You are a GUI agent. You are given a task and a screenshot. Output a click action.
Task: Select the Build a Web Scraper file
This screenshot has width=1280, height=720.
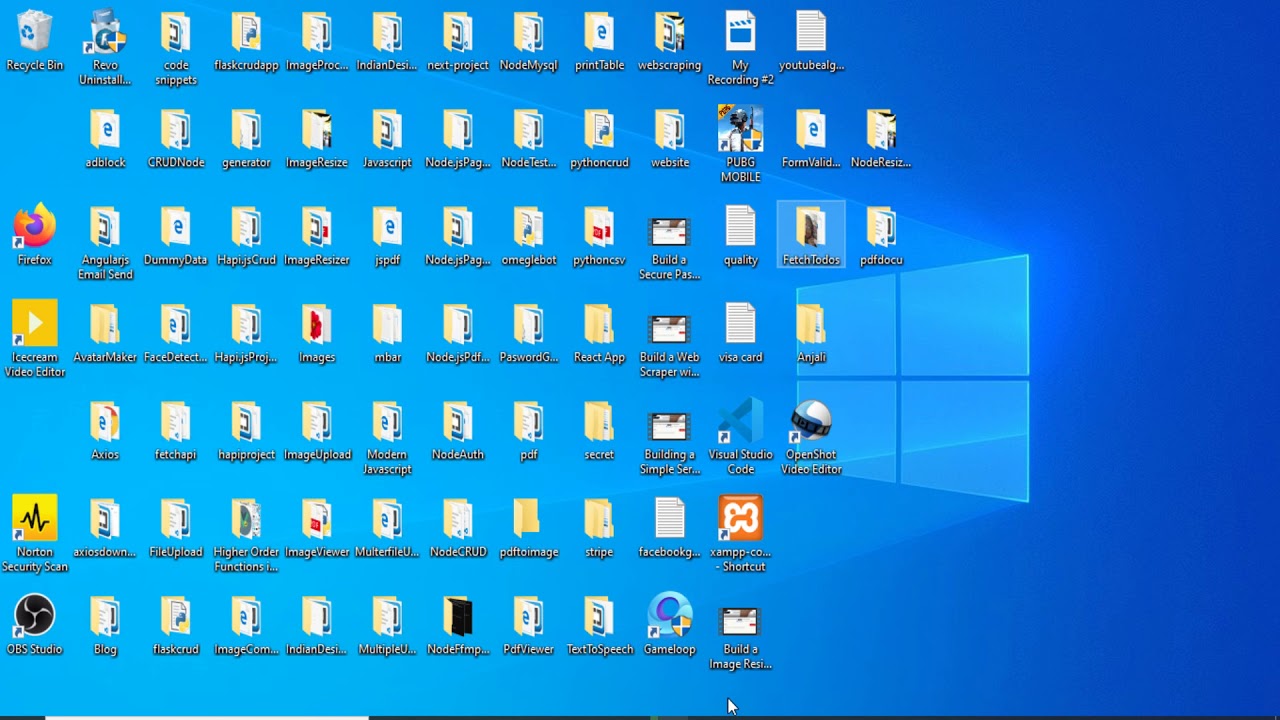[x=669, y=328]
